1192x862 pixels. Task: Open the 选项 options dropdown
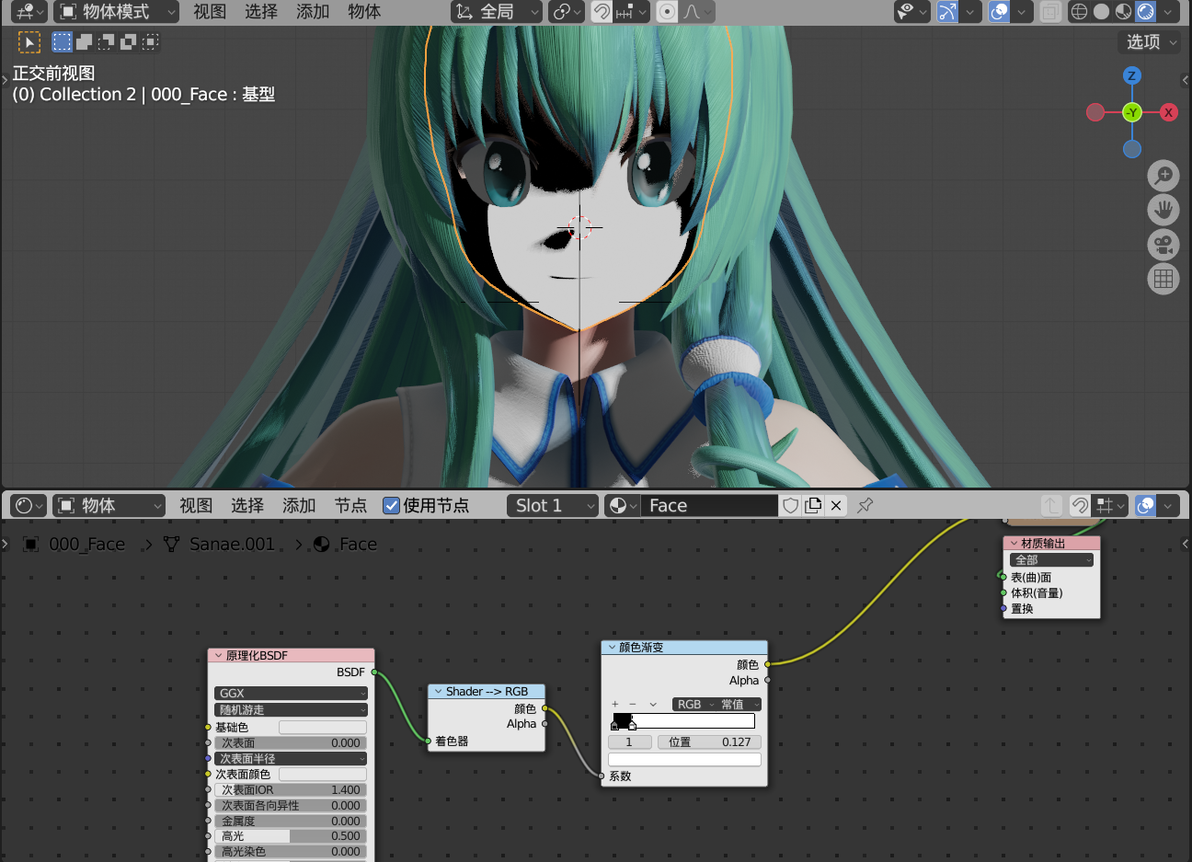1151,42
